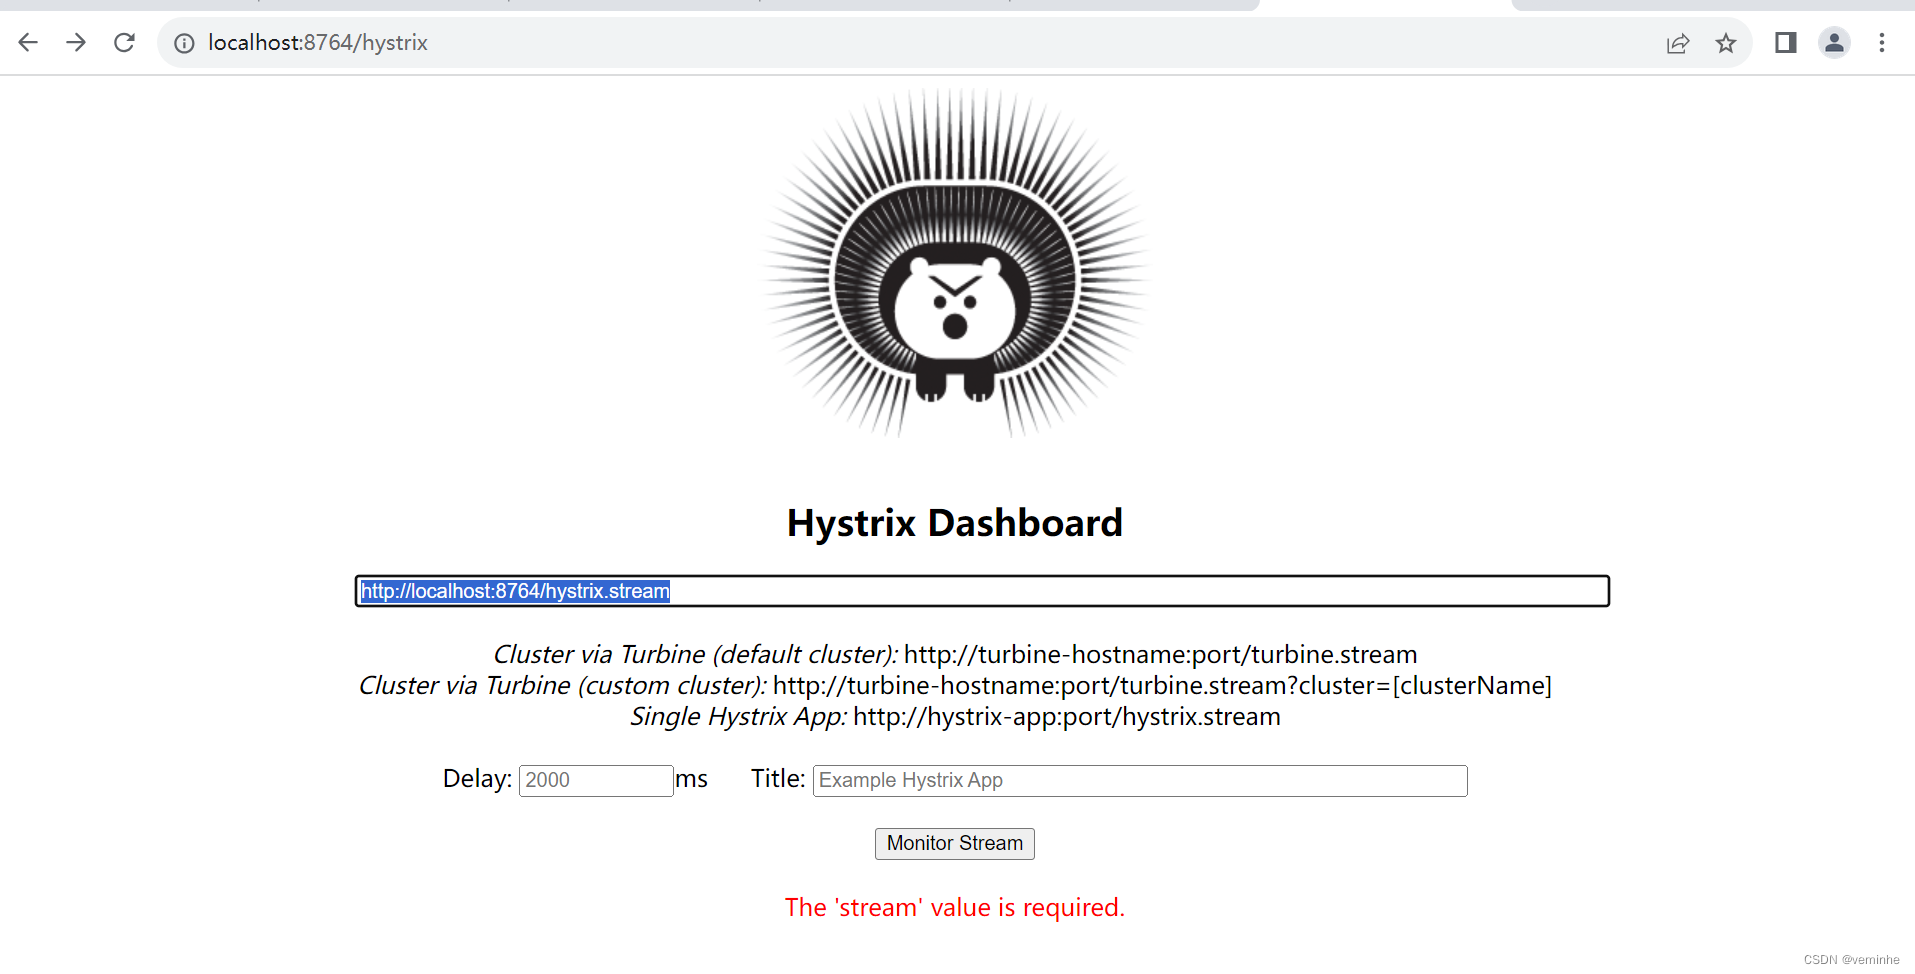Focus the Delay input field
Image resolution: width=1915 pixels, height=974 pixels.
point(596,780)
